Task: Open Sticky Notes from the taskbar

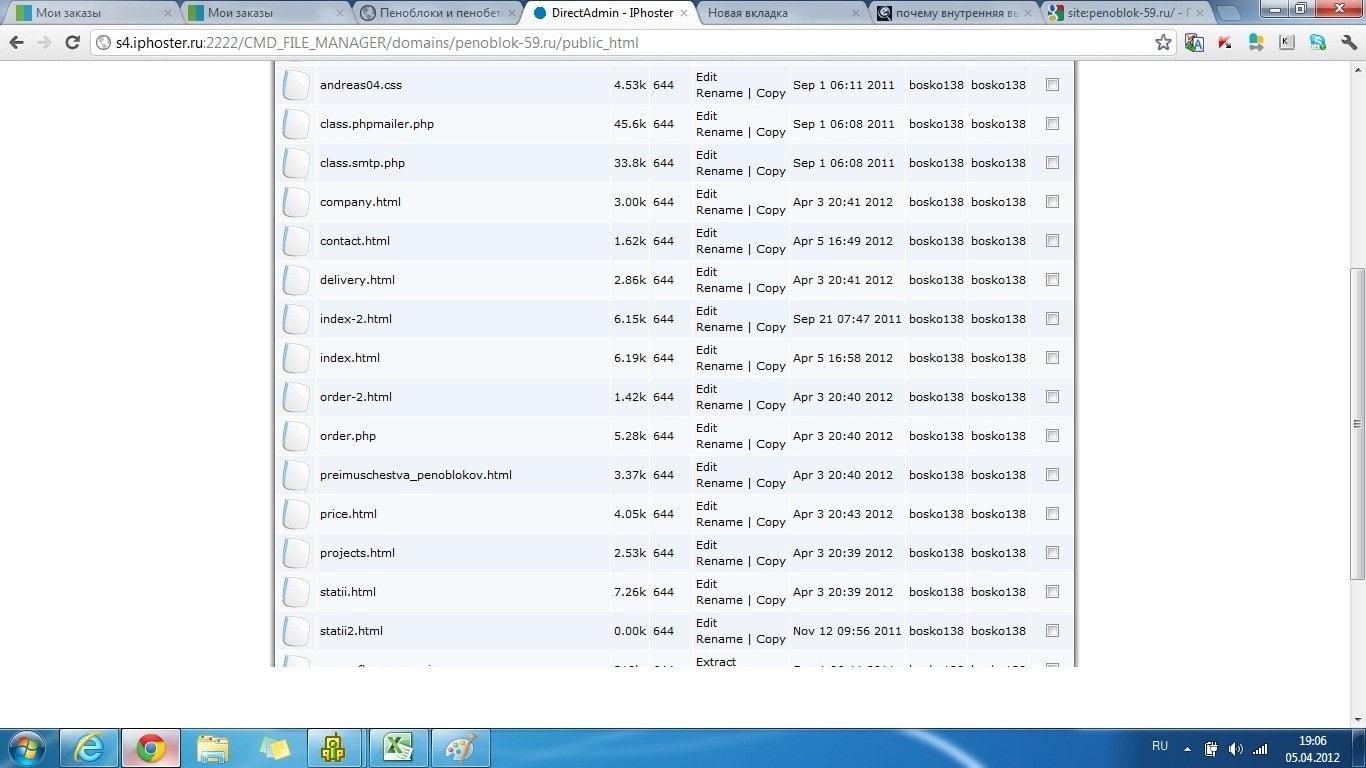Action: click(x=275, y=748)
